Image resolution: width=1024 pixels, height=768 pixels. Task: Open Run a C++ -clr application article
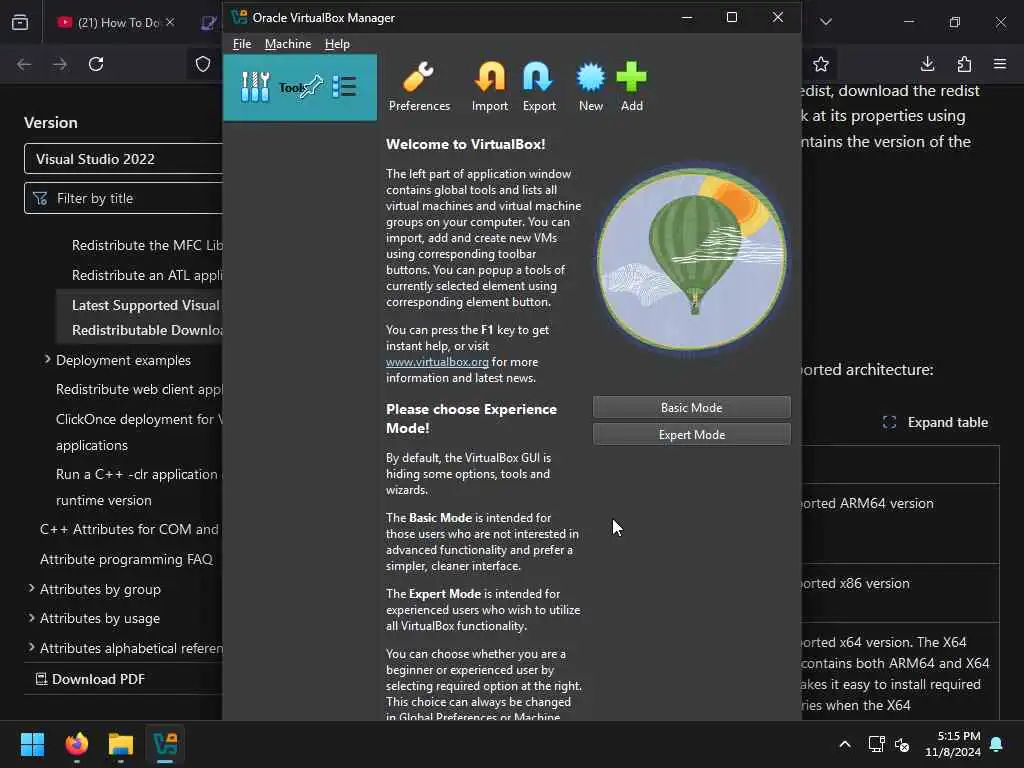[x=139, y=487]
